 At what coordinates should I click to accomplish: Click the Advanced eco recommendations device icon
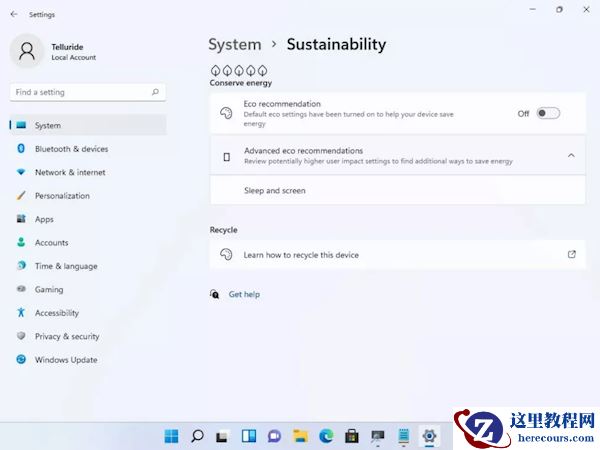227,157
